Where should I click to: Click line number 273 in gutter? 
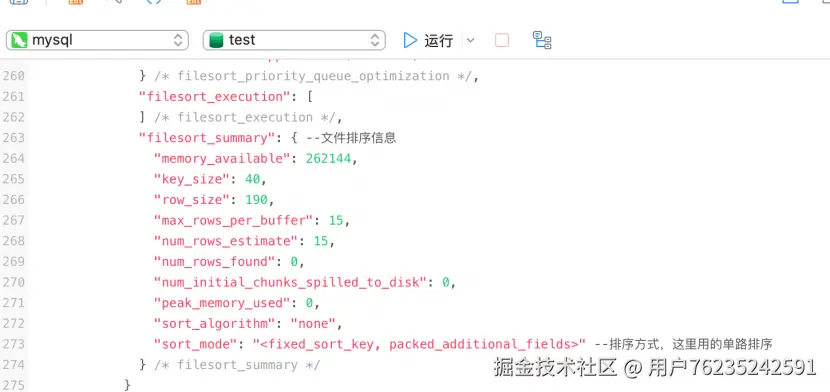point(13,344)
